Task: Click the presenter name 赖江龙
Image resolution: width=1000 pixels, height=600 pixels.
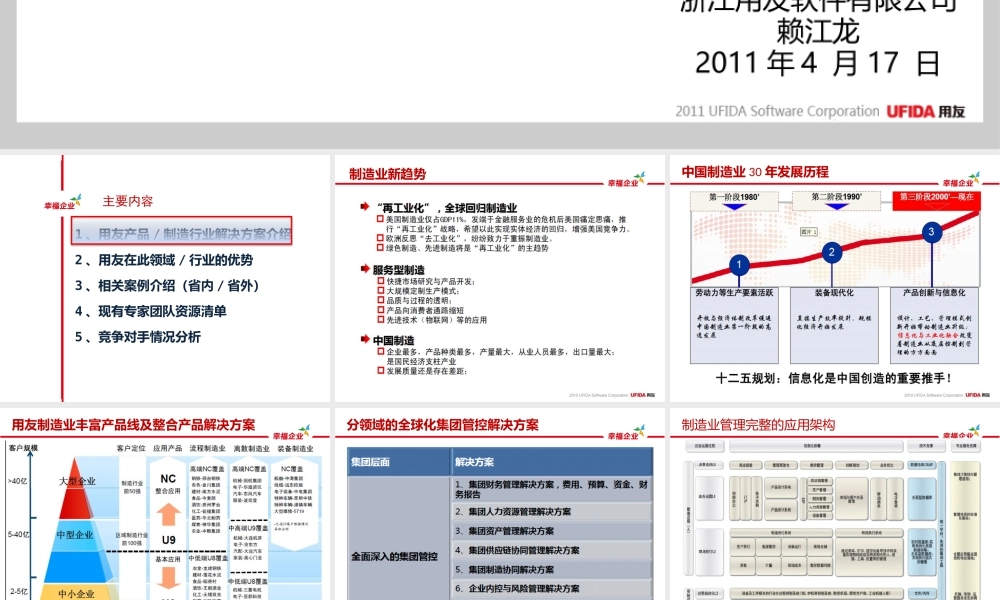Action: coord(818,32)
